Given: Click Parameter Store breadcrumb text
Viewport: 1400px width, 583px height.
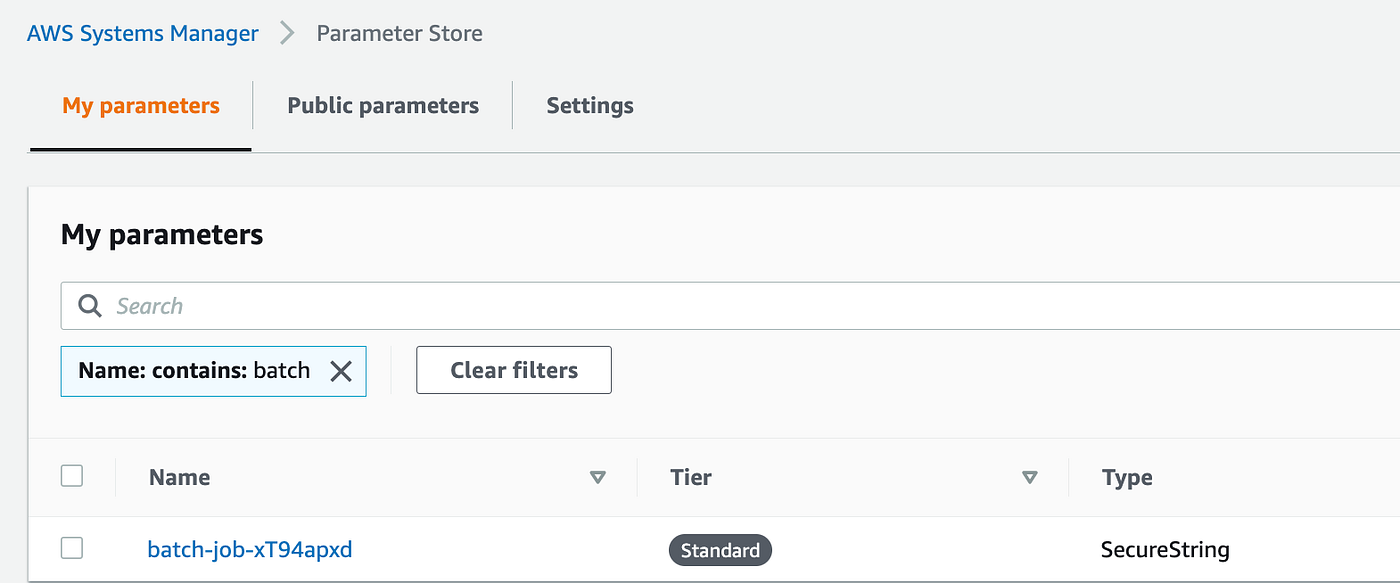Looking at the screenshot, I should point(399,33).
